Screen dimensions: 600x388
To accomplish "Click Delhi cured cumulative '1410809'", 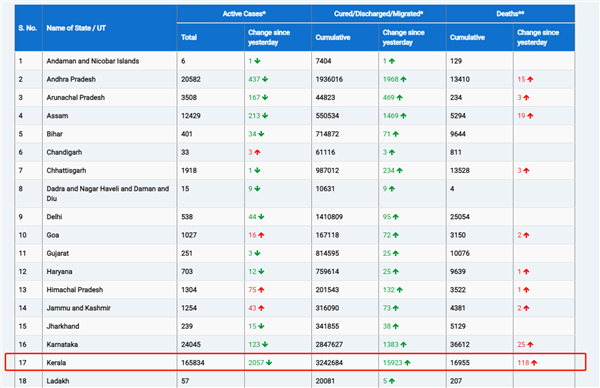I will [329, 217].
